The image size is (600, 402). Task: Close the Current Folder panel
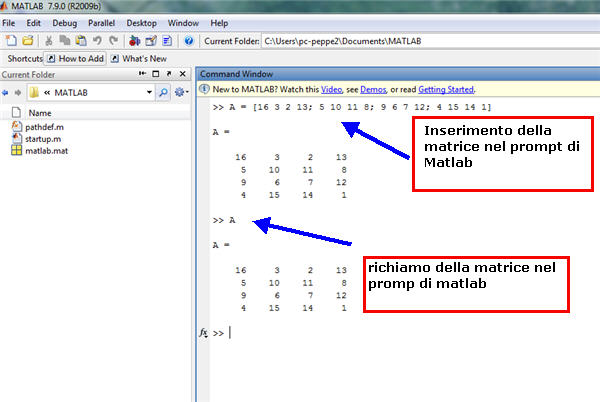[x=183, y=74]
